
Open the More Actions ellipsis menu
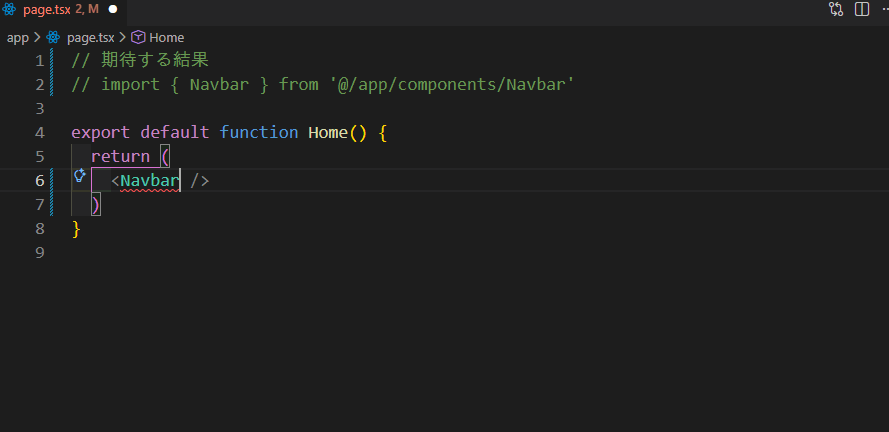(x=883, y=9)
